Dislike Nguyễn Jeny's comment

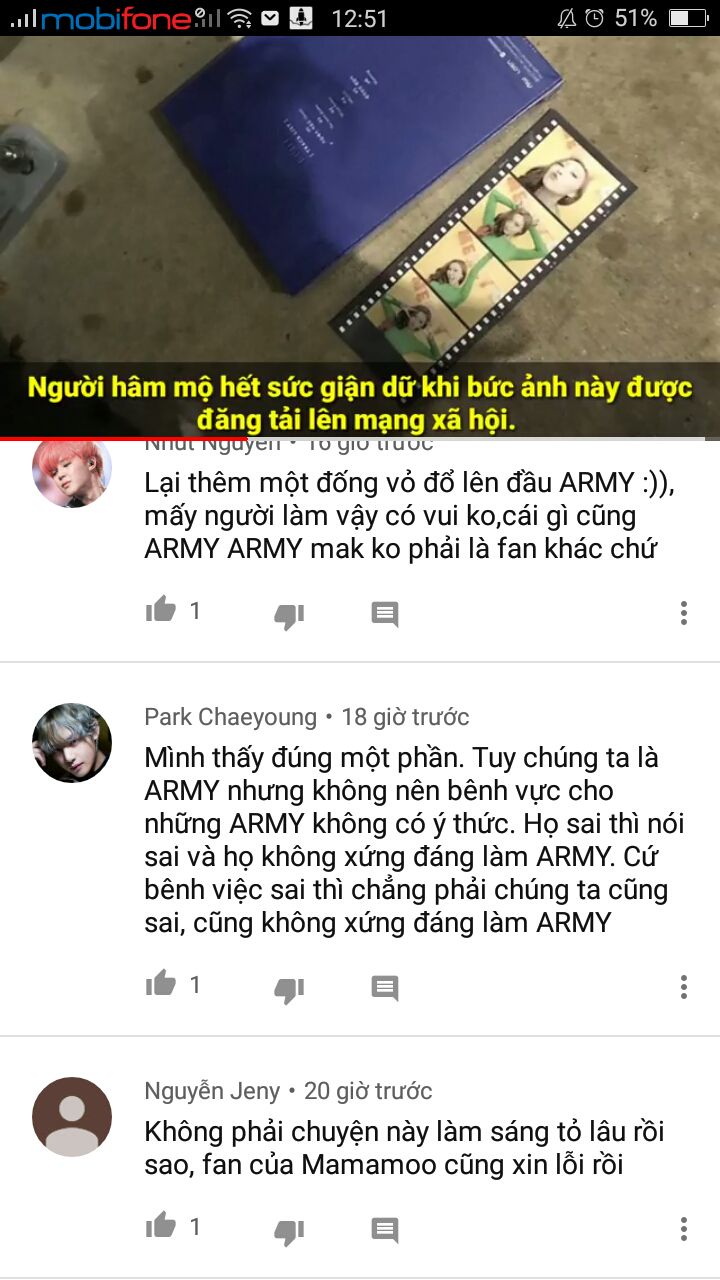click(289, 1230)
